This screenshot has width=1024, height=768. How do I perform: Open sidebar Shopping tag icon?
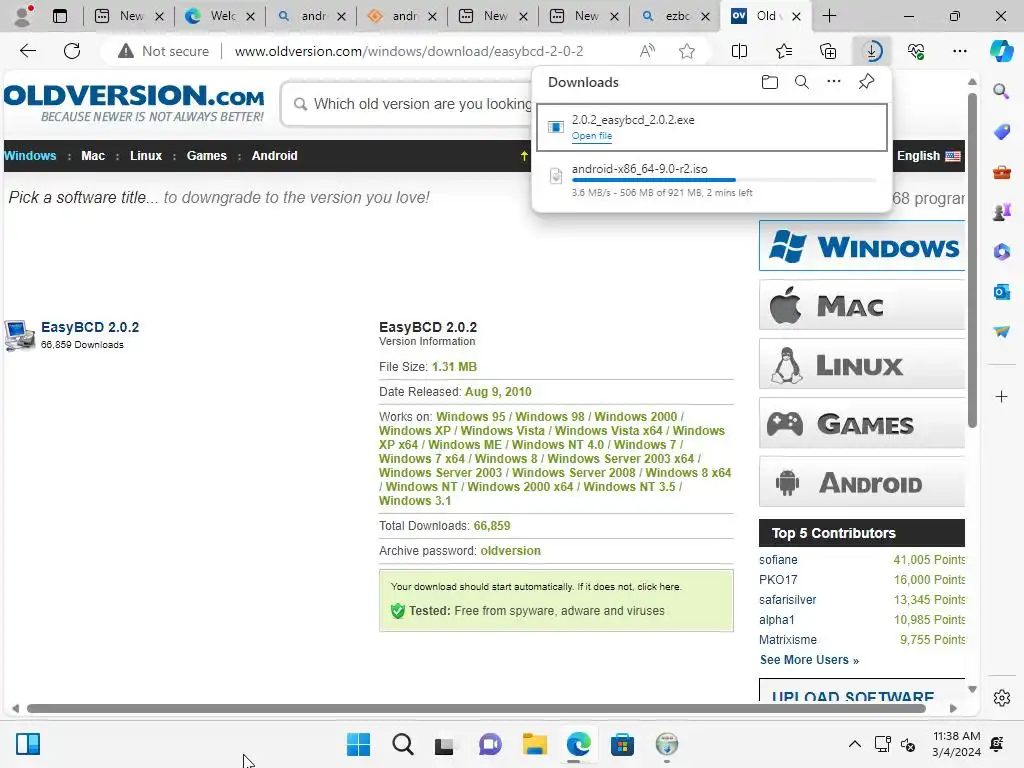pos(1001,132)
